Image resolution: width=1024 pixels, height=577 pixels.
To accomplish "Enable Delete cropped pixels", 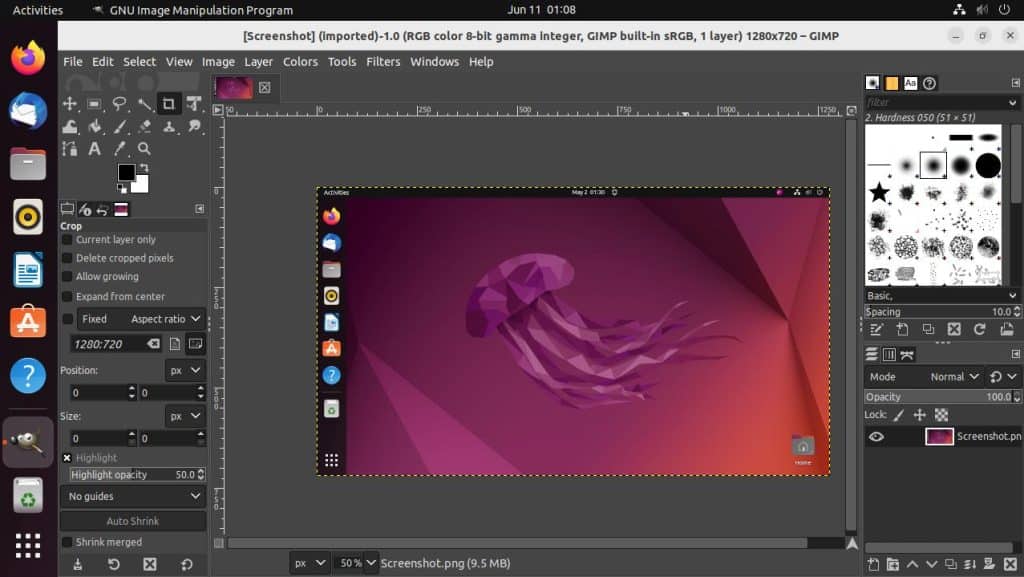I will [67, 258].
